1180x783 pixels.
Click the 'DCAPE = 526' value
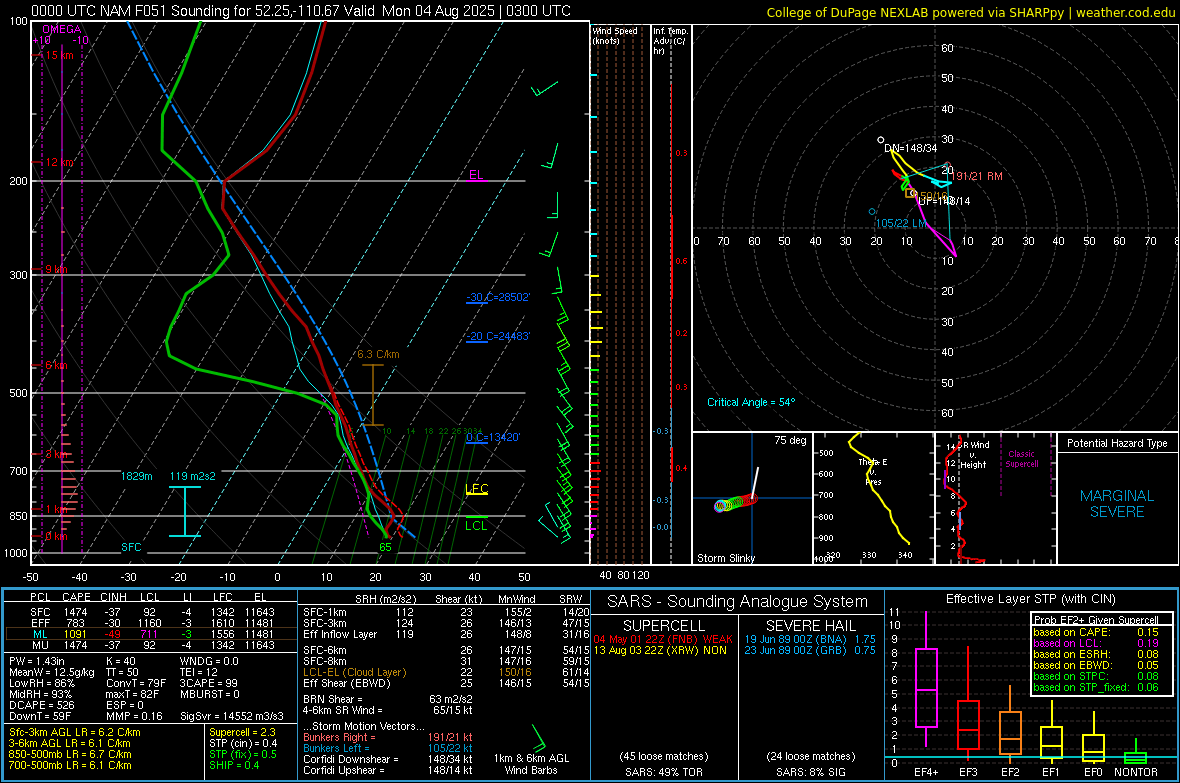41,705
